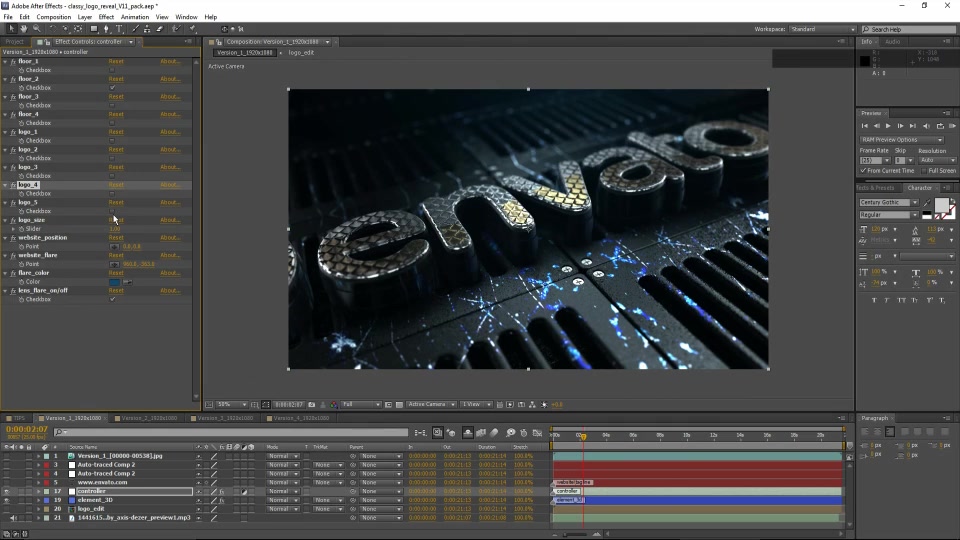The width and height of the screenshot is (960, 540).
Task: Click the RAM preview button
Action: point(952,126)
